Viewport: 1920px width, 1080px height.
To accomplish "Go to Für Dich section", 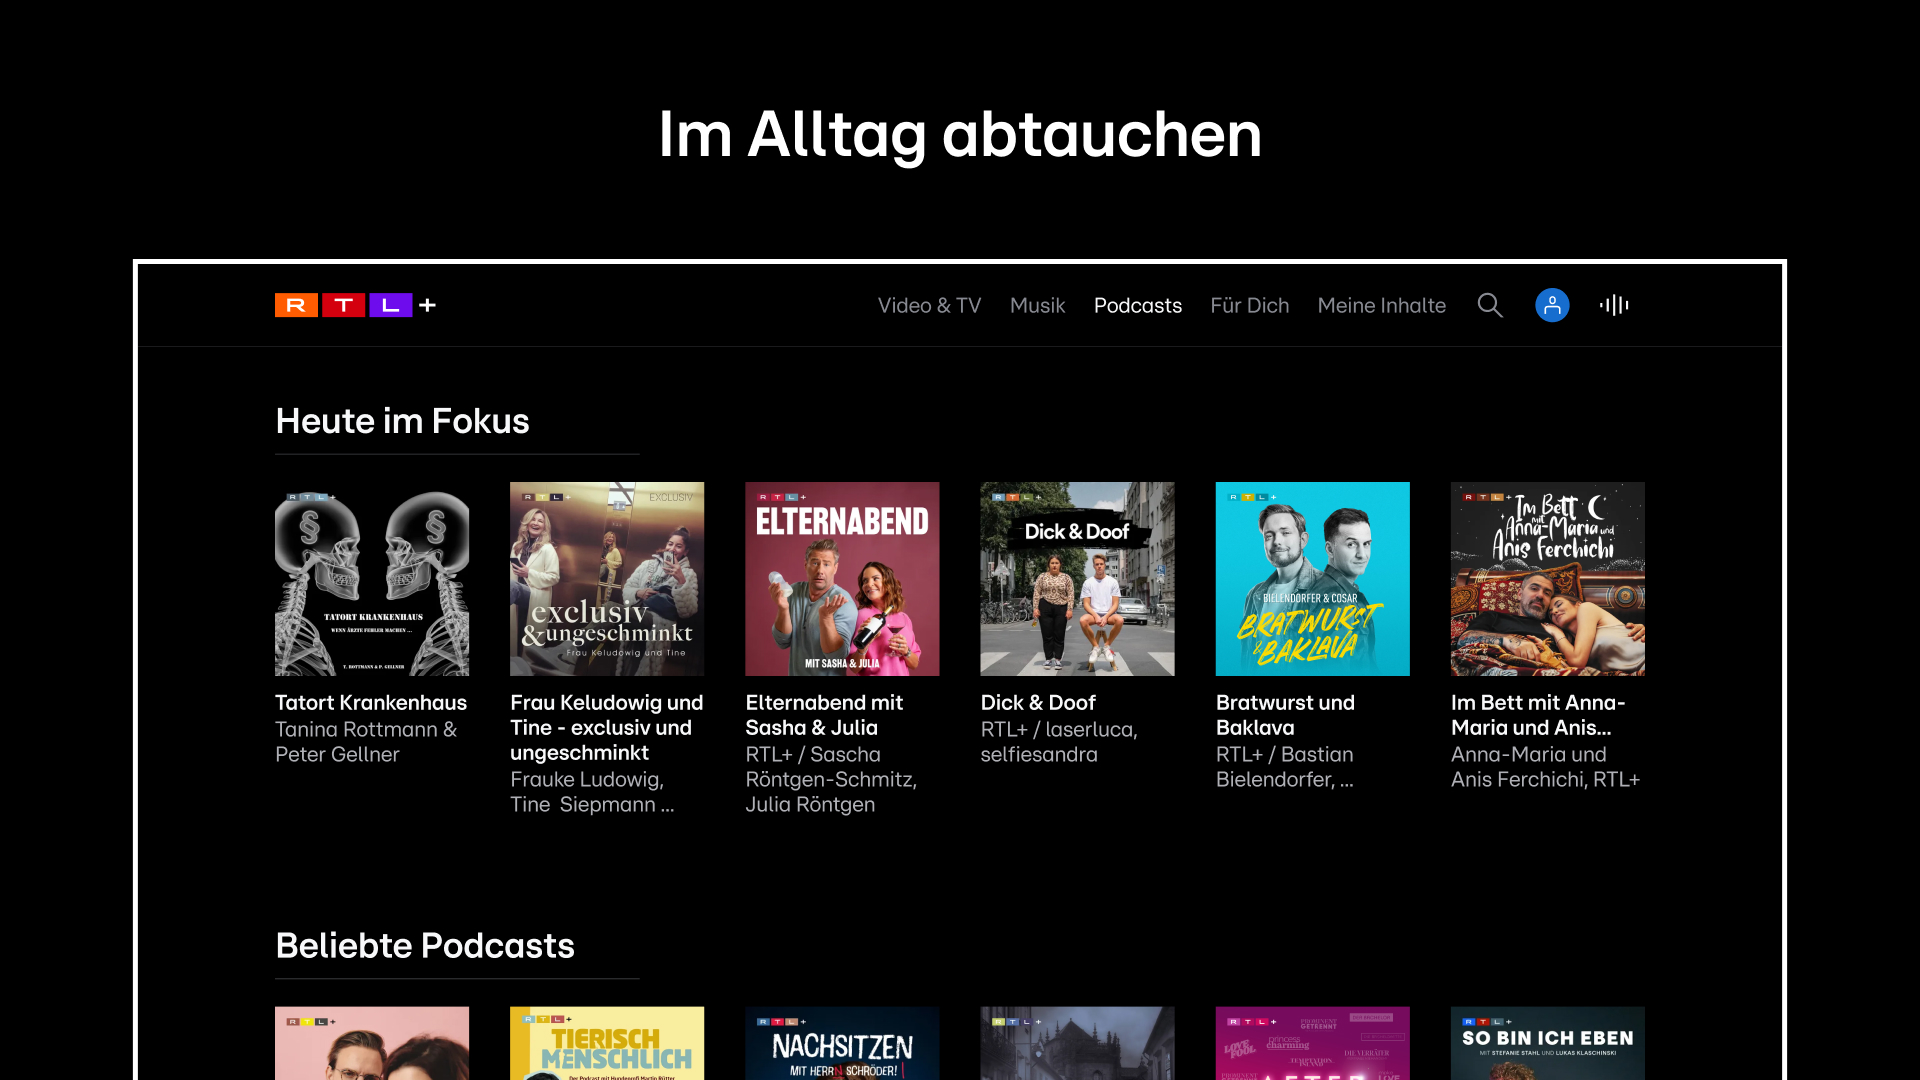I will [1249, 305].
